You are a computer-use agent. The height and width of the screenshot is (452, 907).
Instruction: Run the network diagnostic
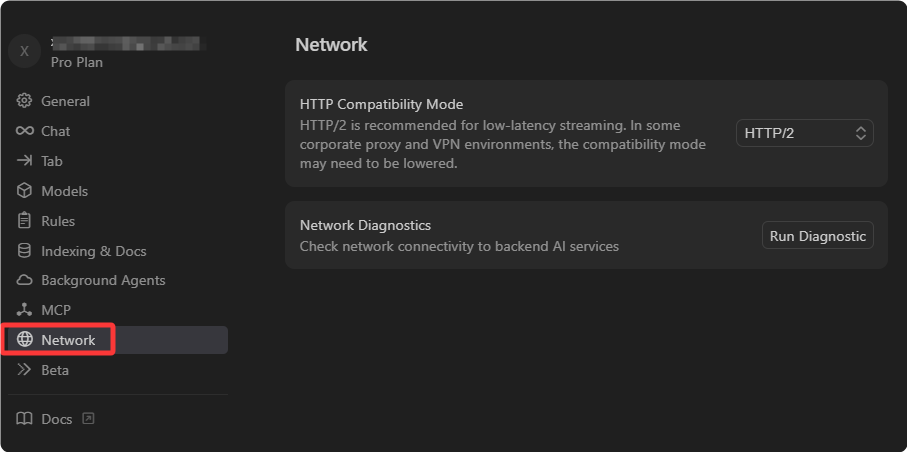[x=817, y=236]
